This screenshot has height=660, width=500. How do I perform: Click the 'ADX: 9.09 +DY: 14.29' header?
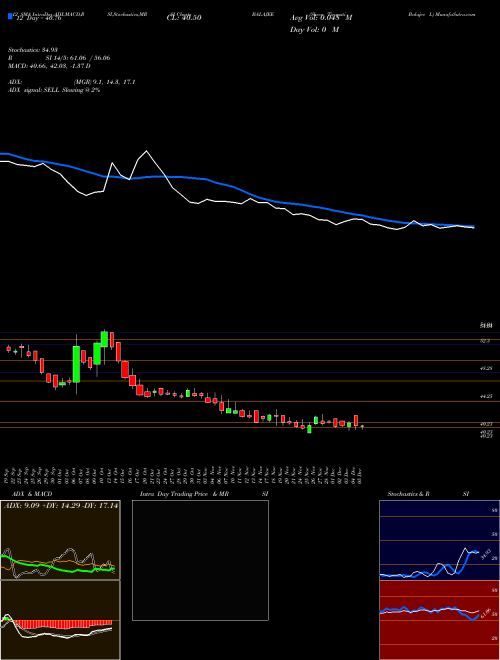tap(61, 506)
